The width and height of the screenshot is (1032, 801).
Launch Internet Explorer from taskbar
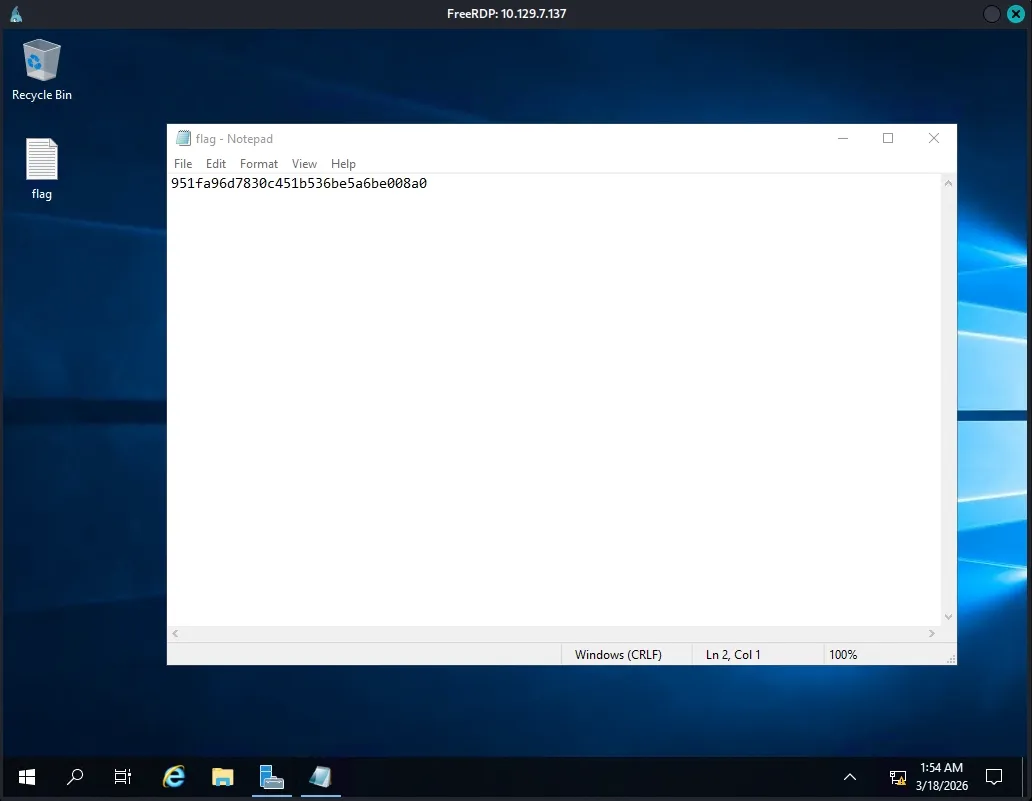(x=174, y=777)
